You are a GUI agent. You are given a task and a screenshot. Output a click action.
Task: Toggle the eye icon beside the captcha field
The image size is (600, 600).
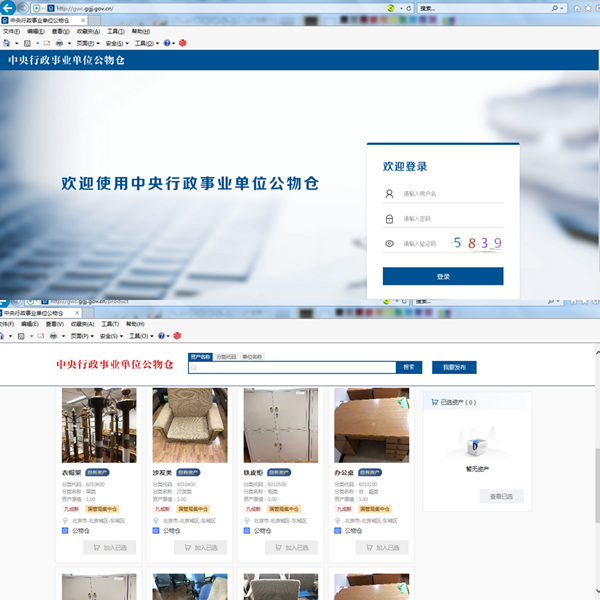(x=389, y=243)
